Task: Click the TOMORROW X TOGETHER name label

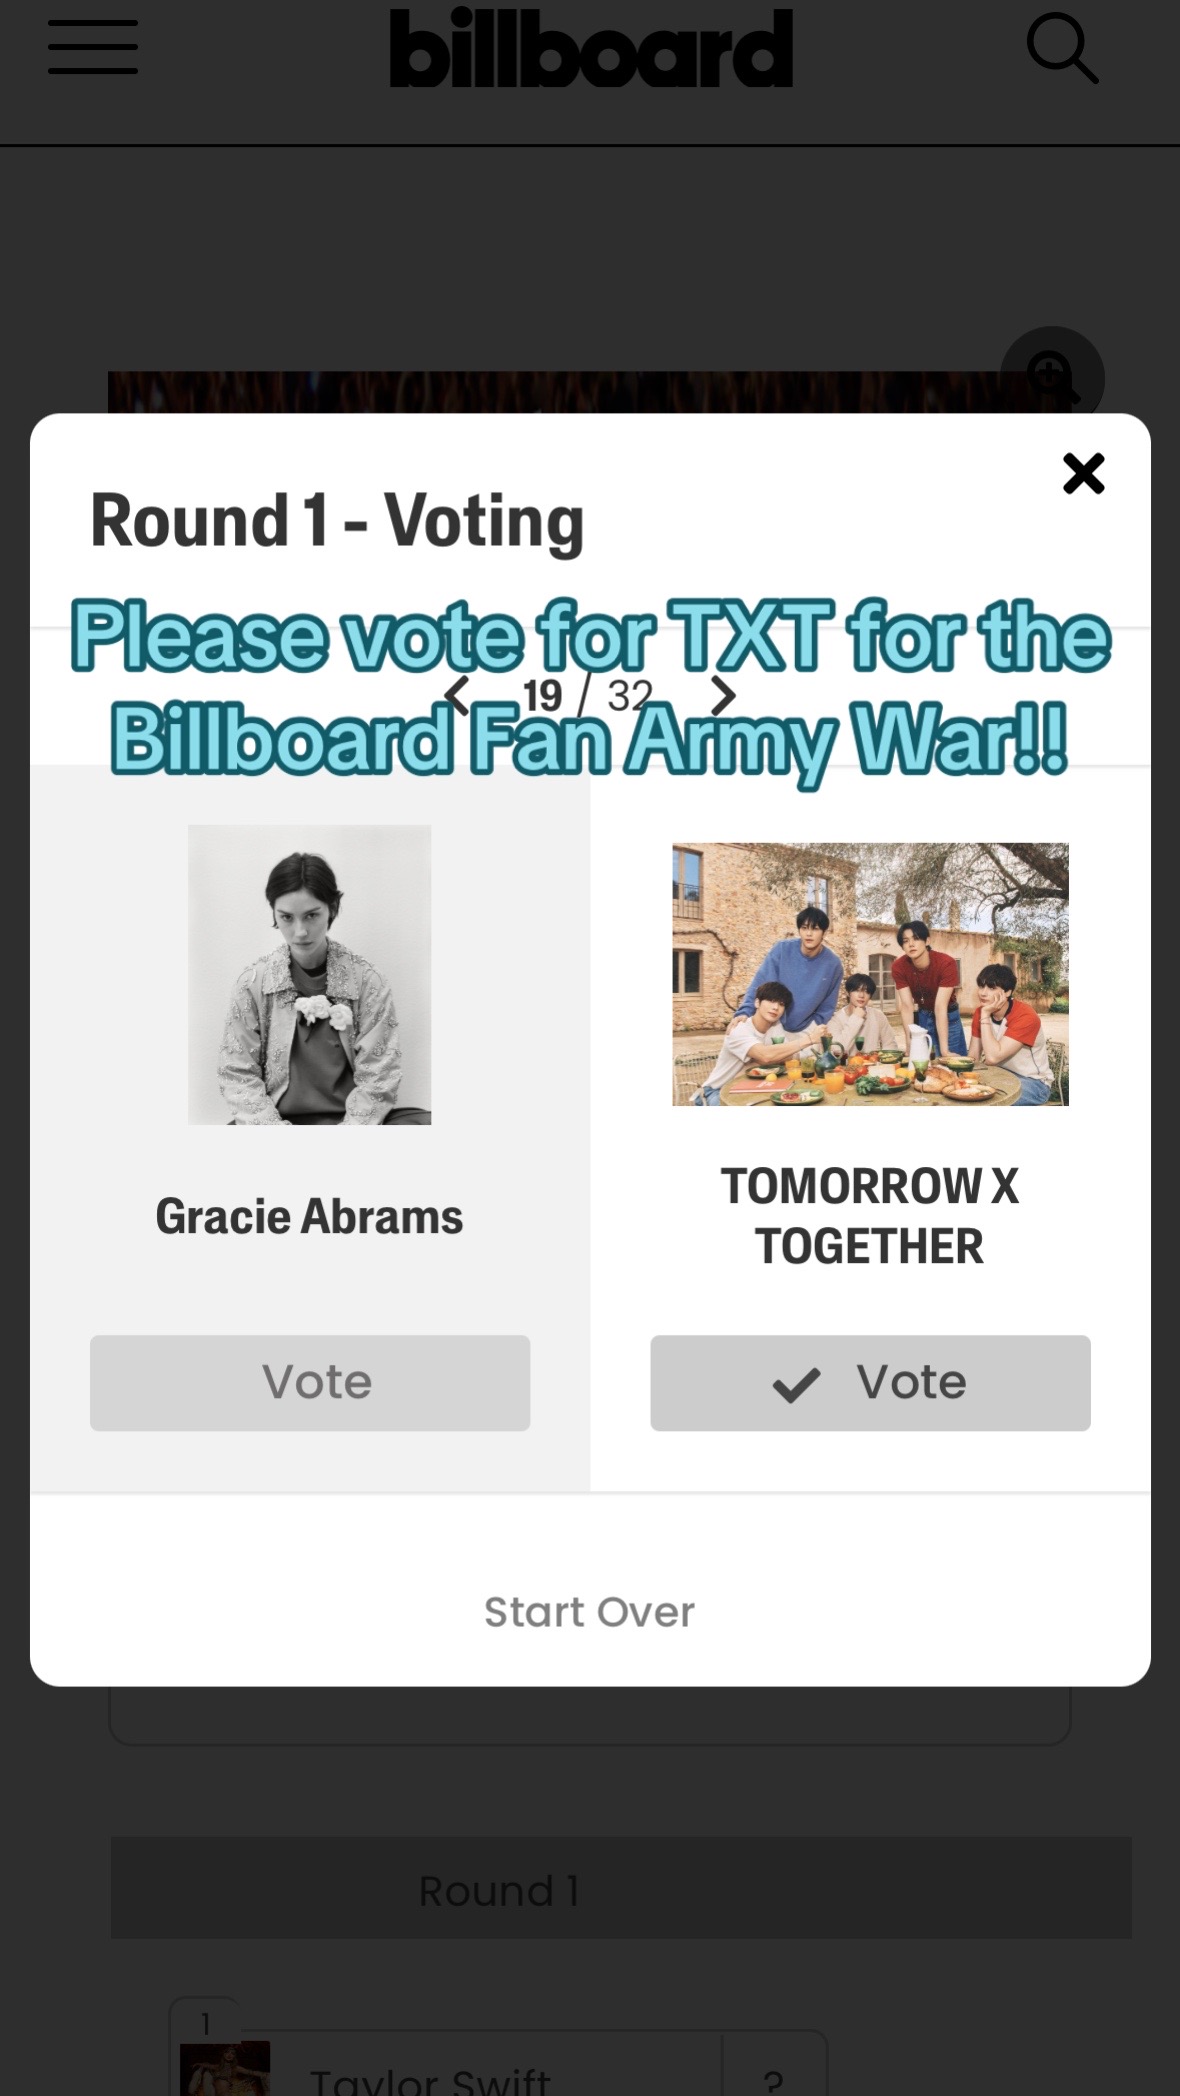Action: click(x=870, y=1216)
